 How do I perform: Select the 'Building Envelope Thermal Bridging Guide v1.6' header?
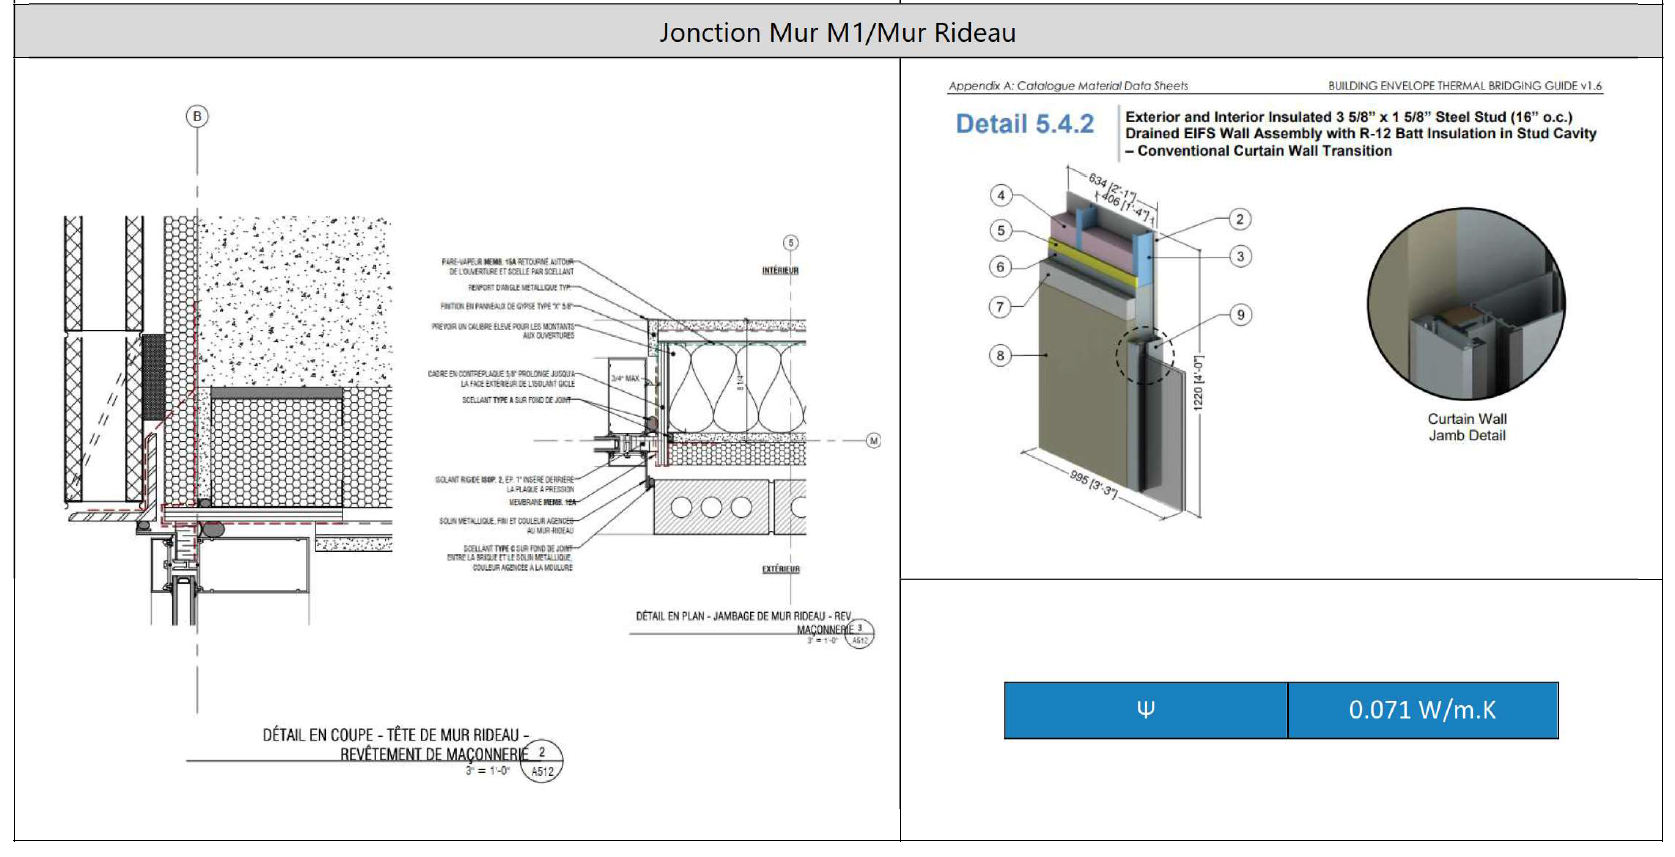(1464, 86)
